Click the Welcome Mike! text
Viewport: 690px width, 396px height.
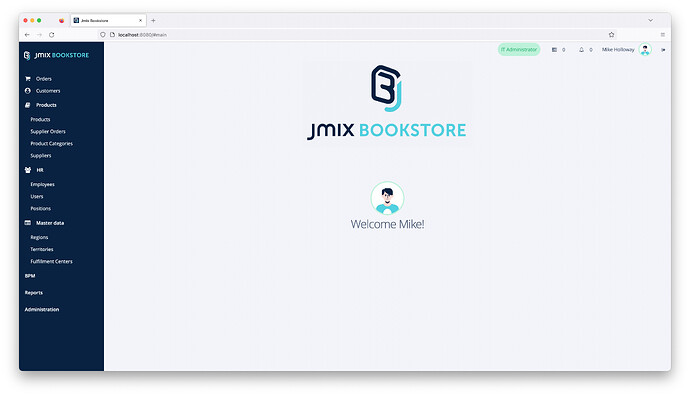(x=387, y=224)
